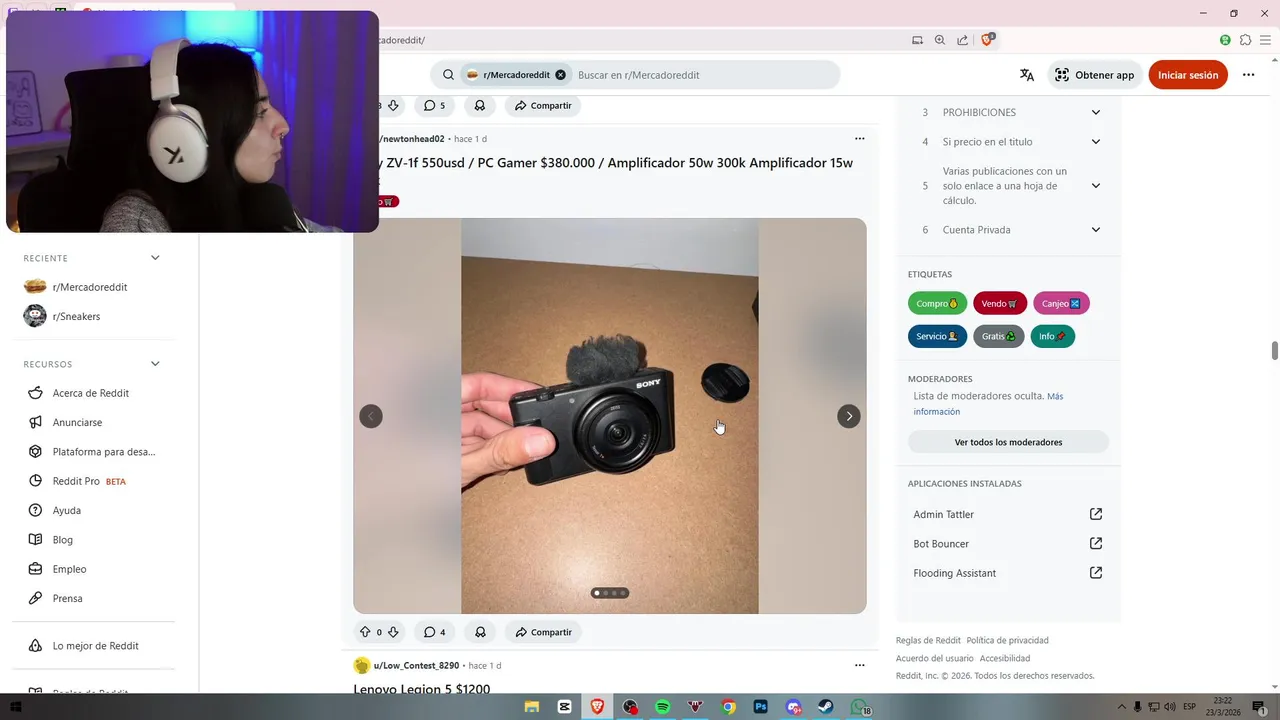The width and height of the screenshot is (1280, 720).
Task: Open the Brave hamburger menu
Action: (x=1267, y=40)
